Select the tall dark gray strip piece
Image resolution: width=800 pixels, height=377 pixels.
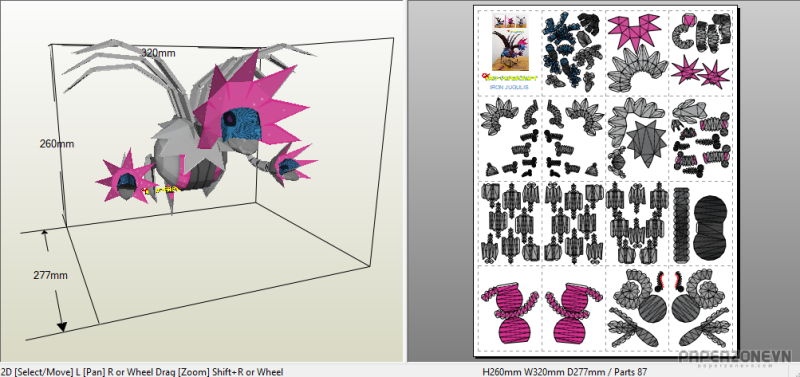pos(681,225)
